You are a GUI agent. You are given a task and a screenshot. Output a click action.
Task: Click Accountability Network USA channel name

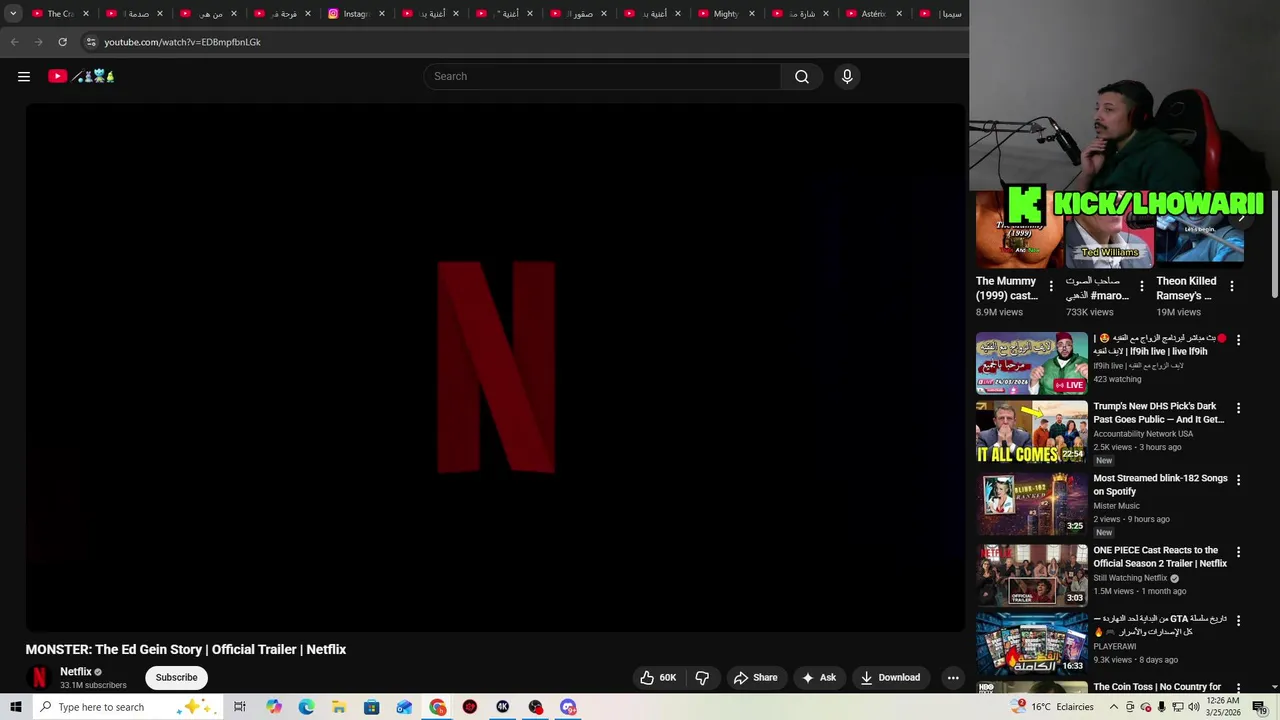coord(1143,434)
